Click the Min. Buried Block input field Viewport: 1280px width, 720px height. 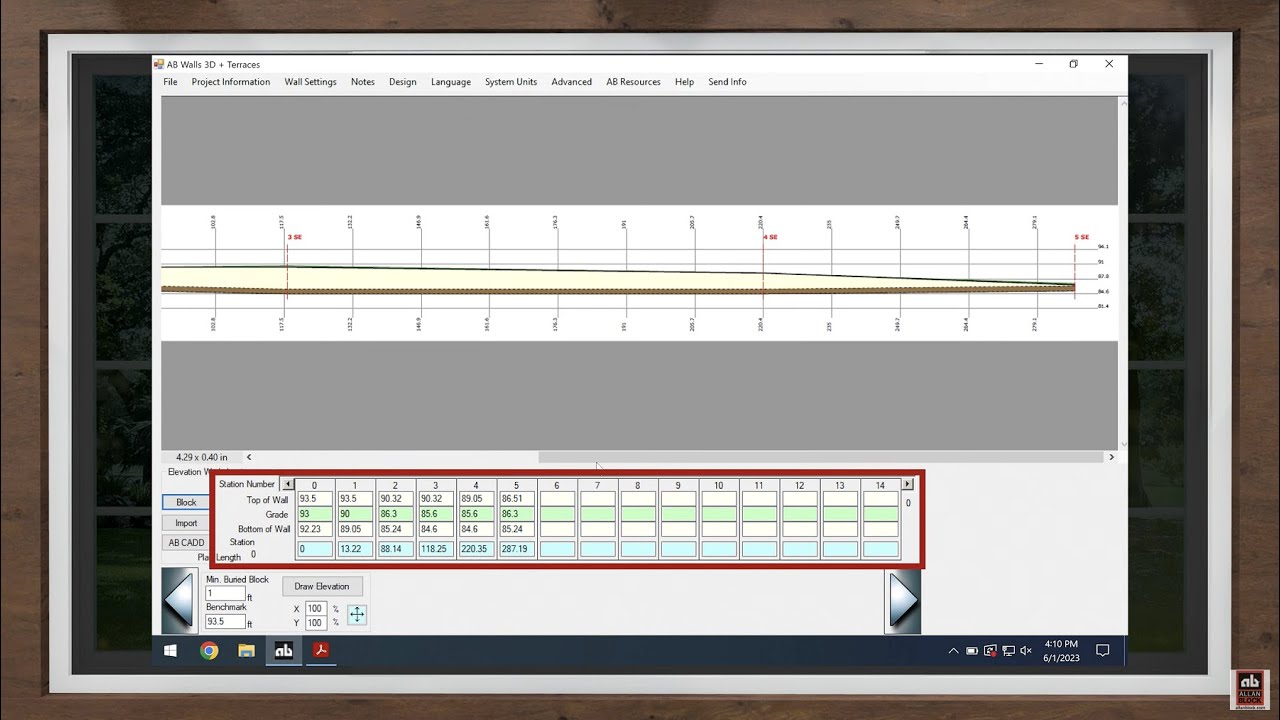(225, 593)
